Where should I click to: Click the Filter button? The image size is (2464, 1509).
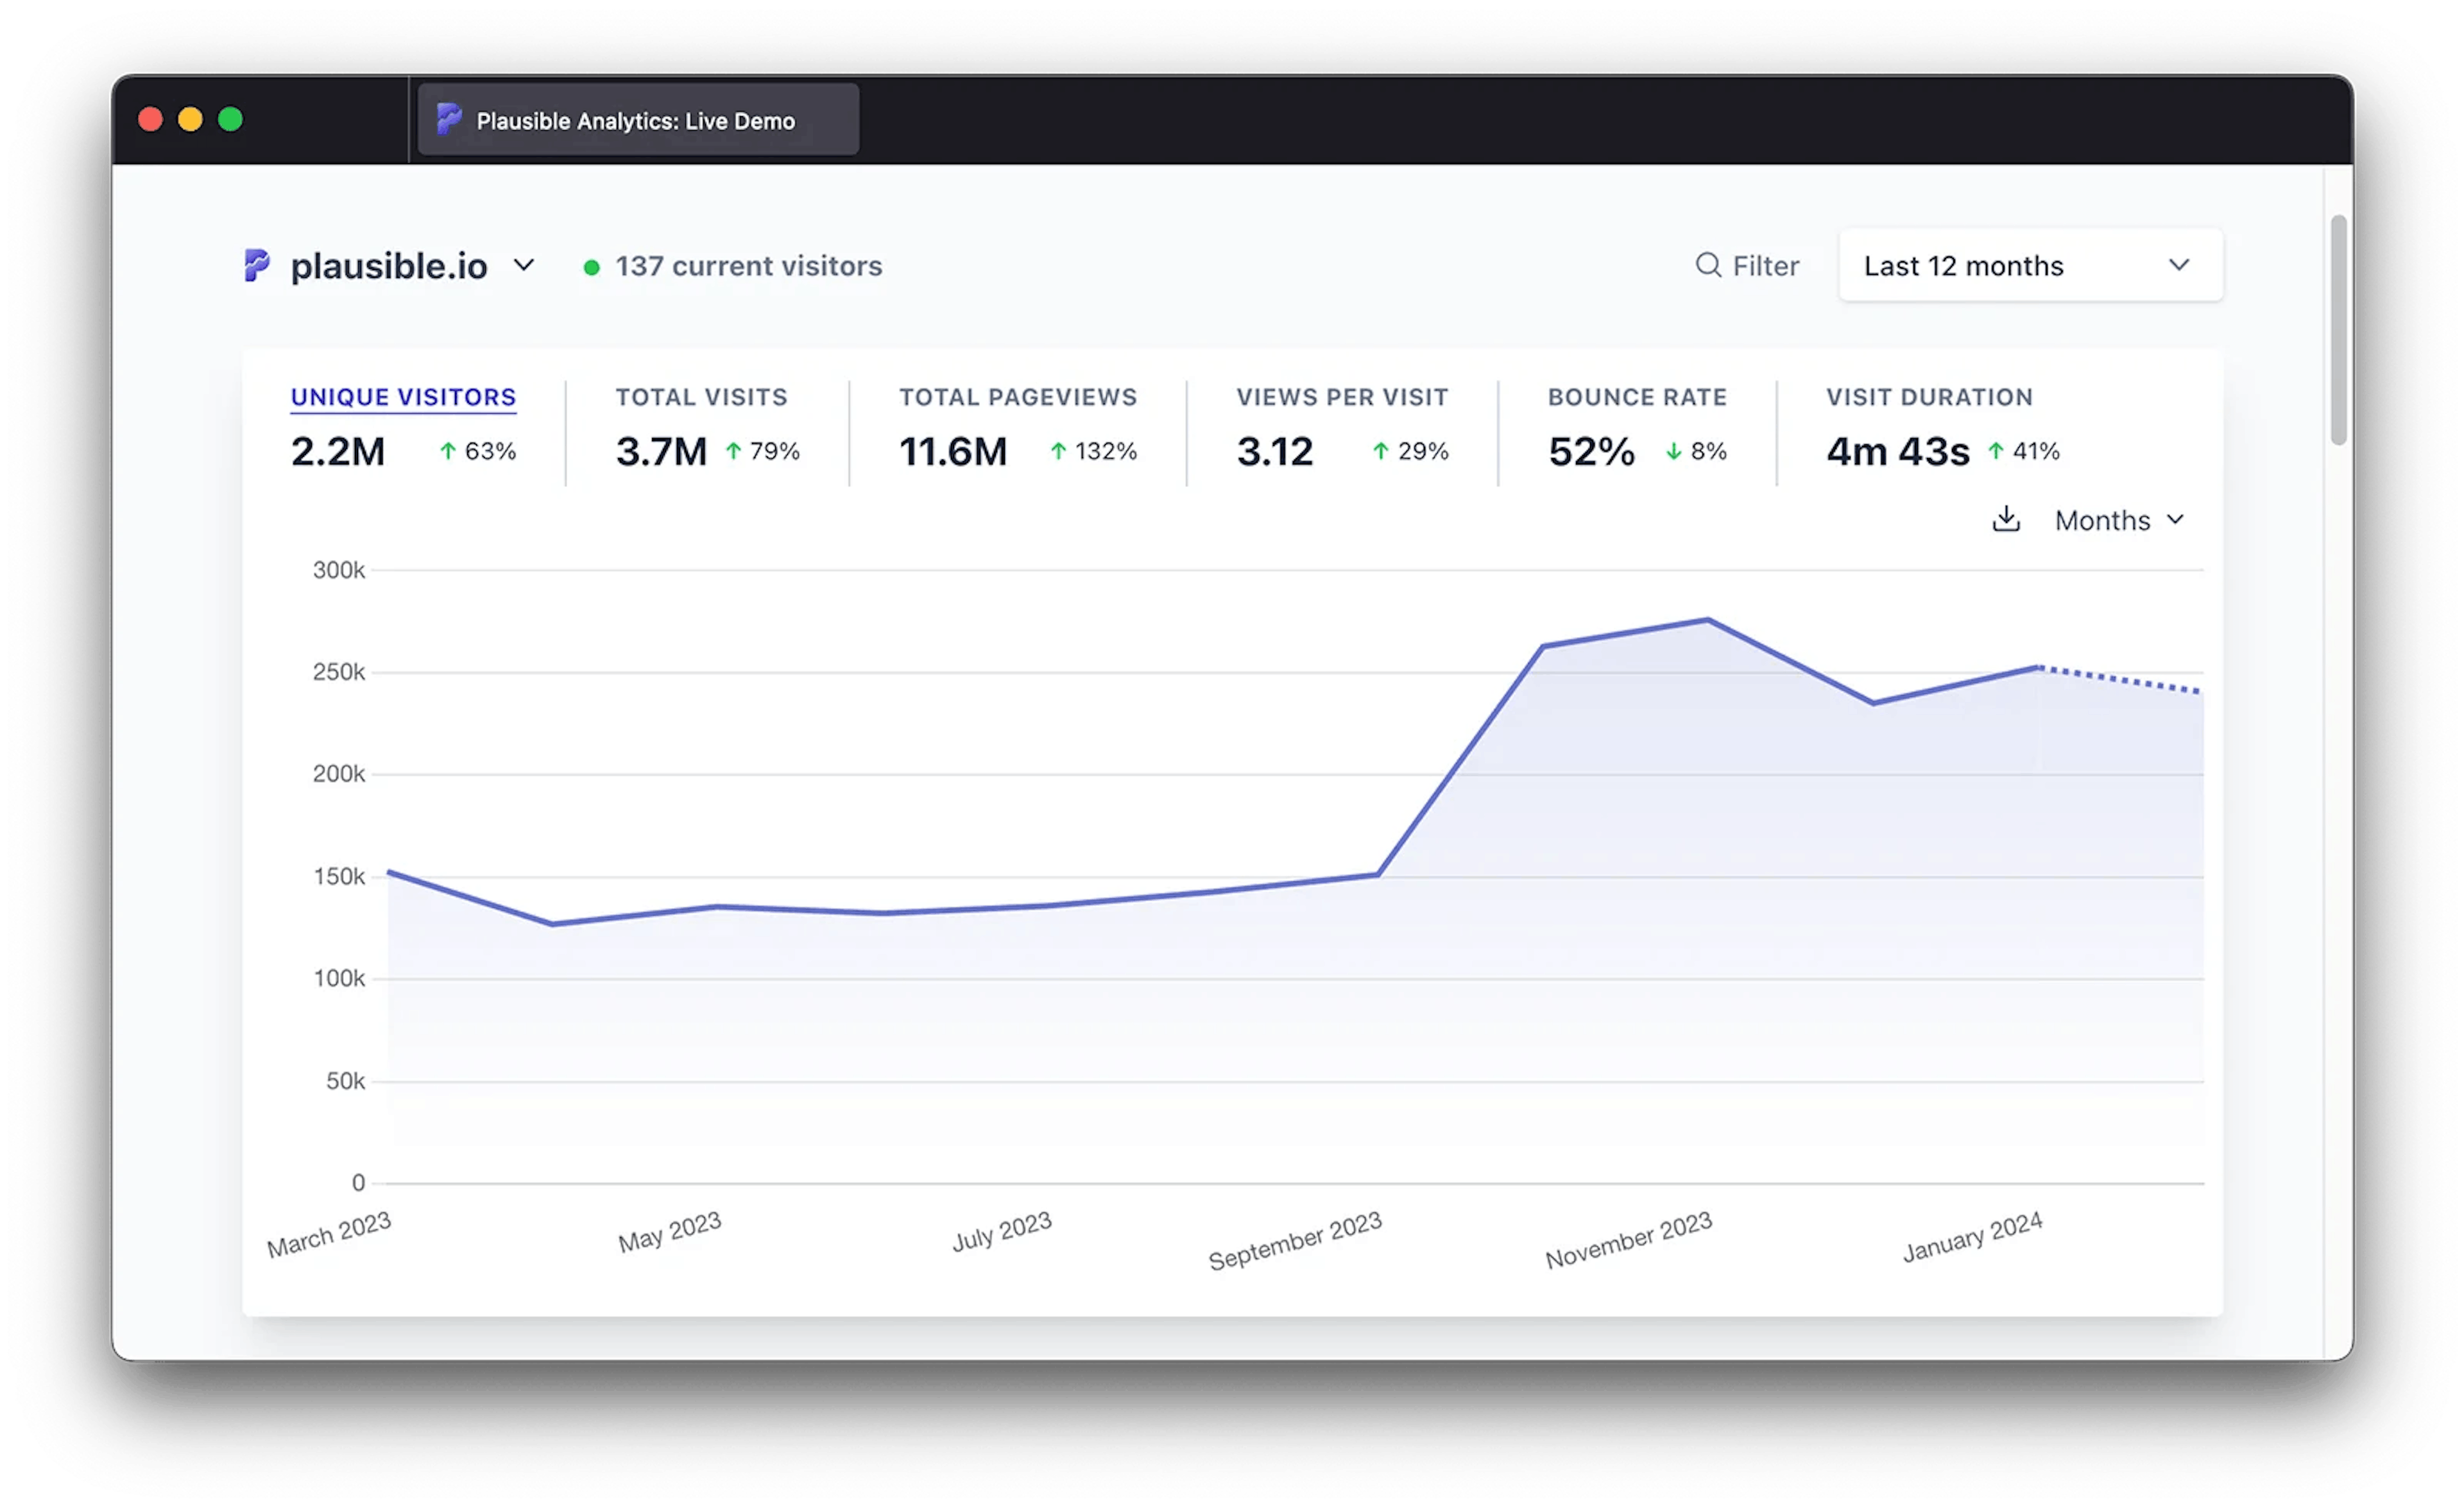[x=1748, y=265]
